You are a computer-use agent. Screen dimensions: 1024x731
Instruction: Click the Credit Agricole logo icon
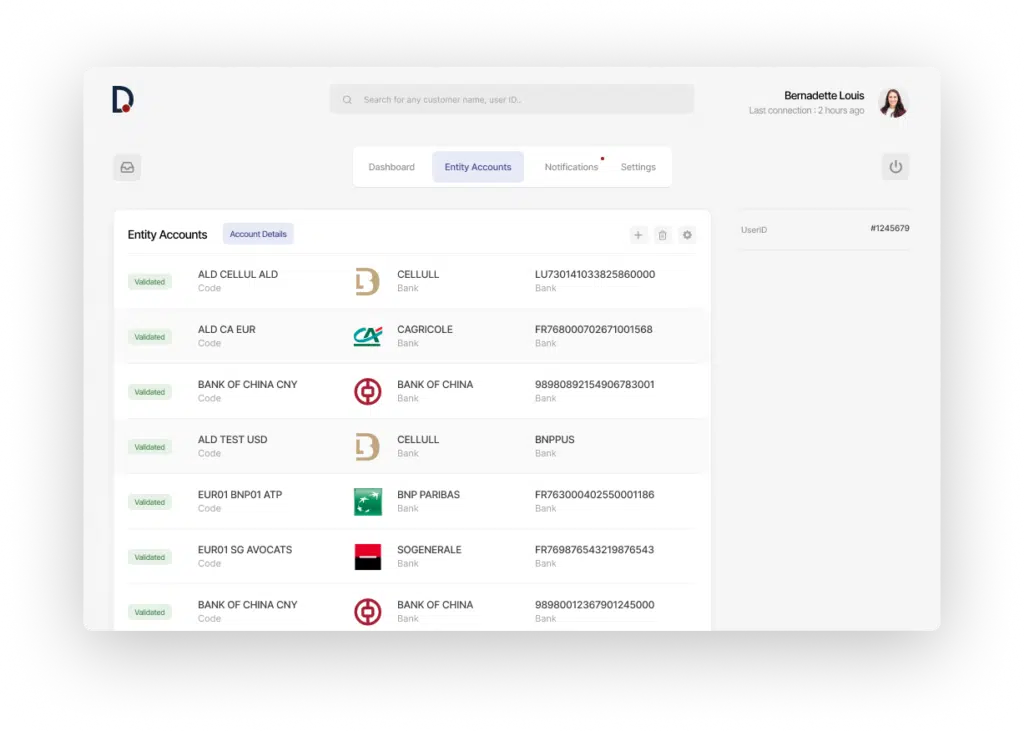tap(367, 336)
